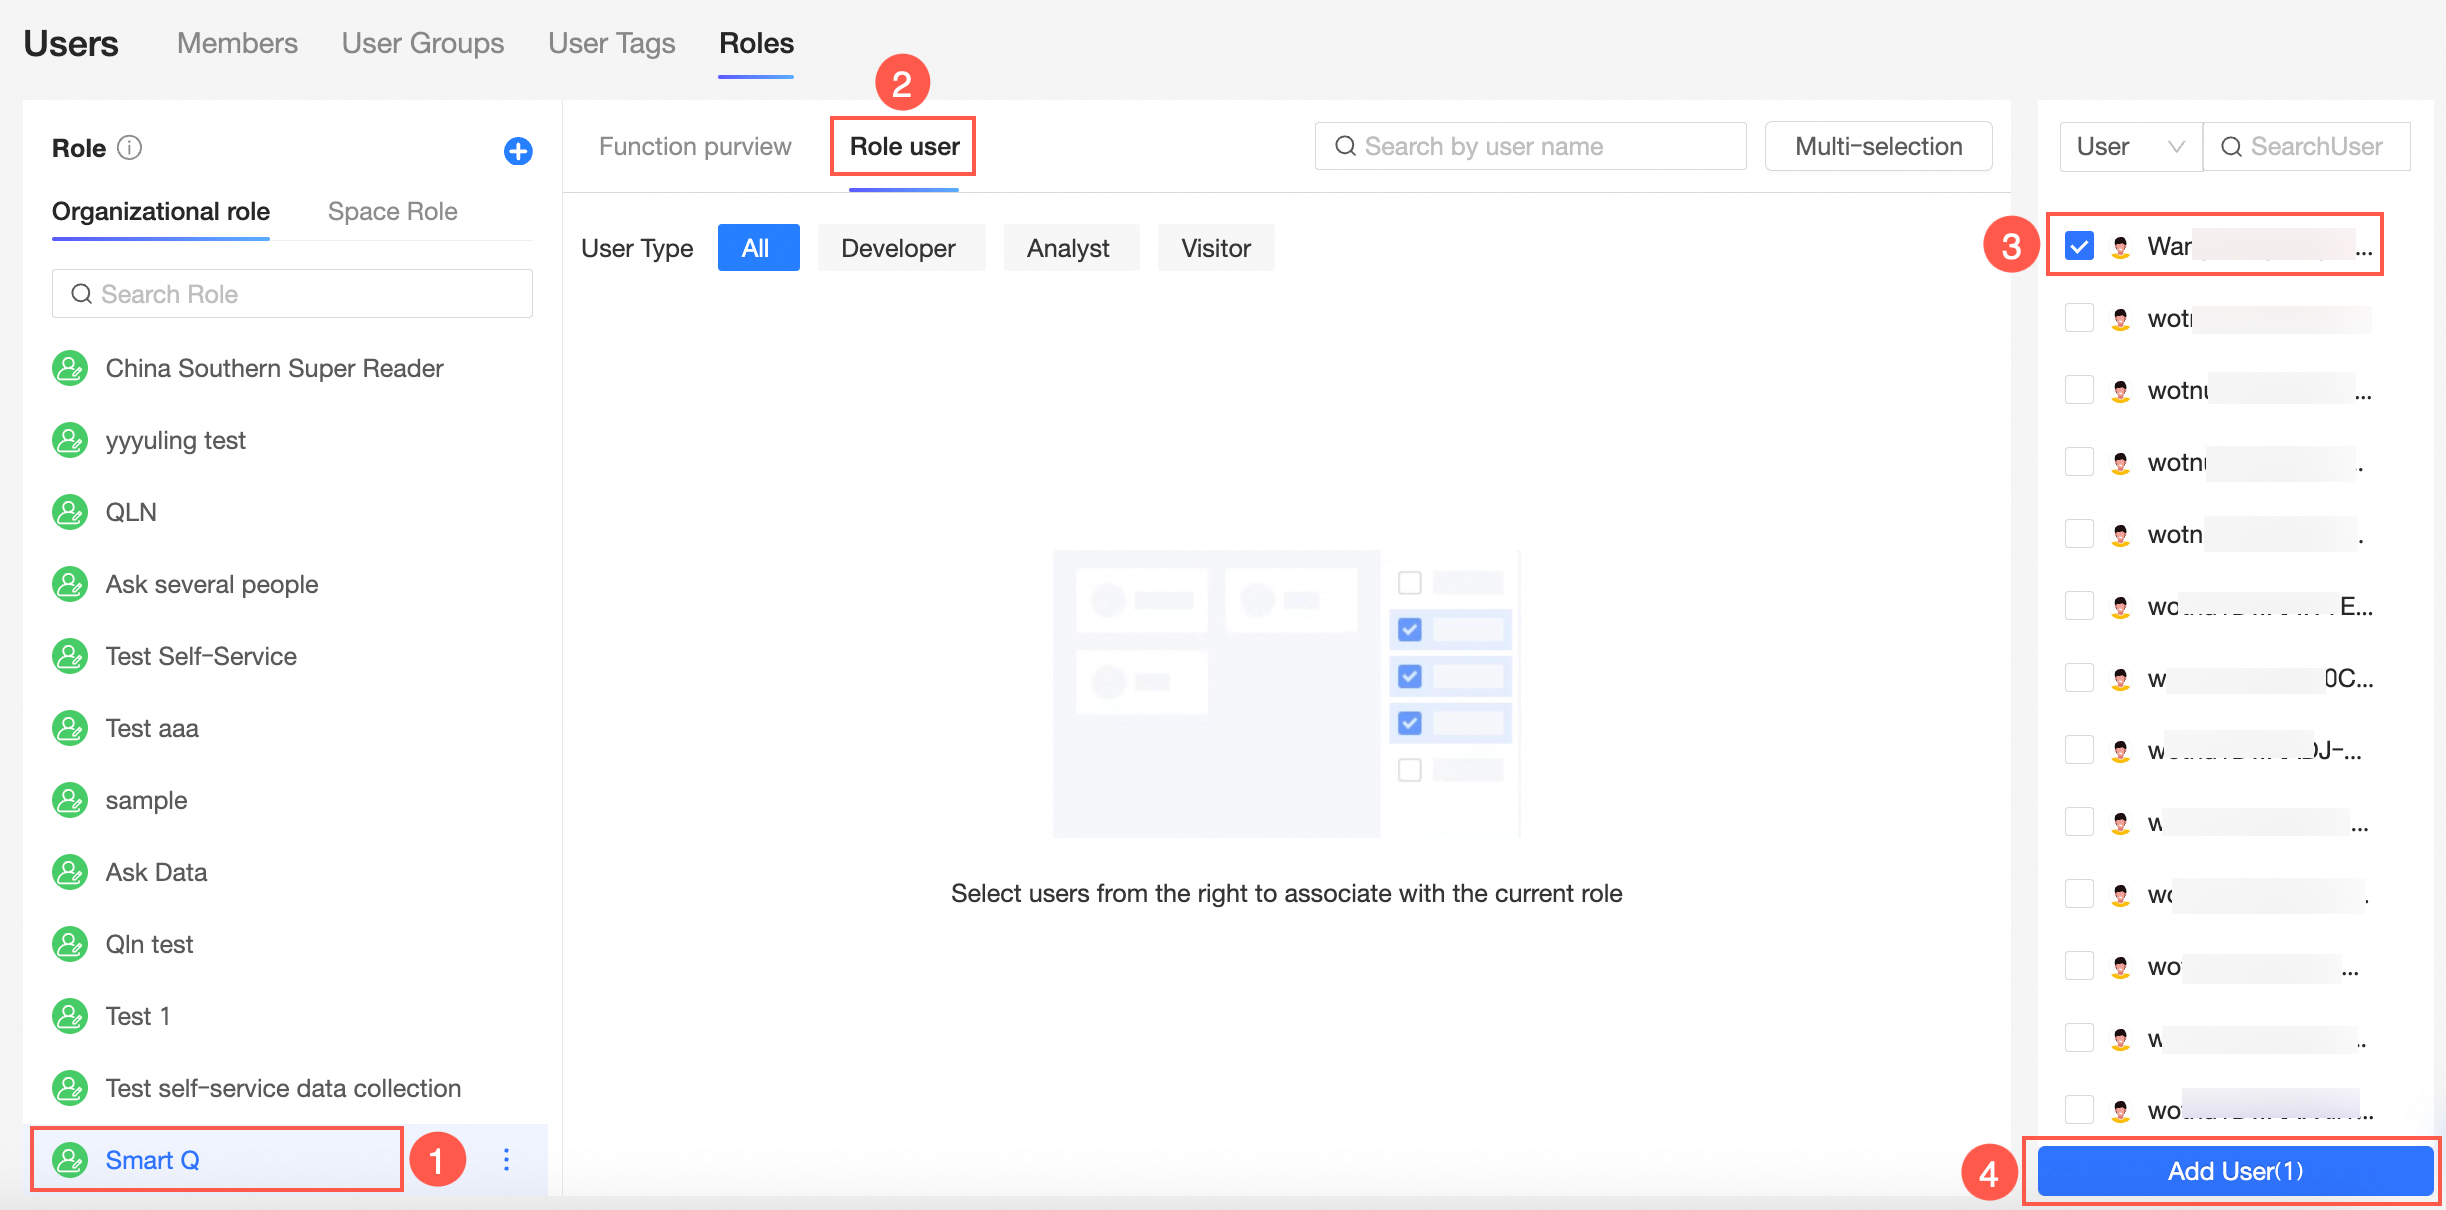This screenshot has width=2446, height=1210.
Task: Open the User Groups tab
Action: pyautogui.click(x=422, y=43)
